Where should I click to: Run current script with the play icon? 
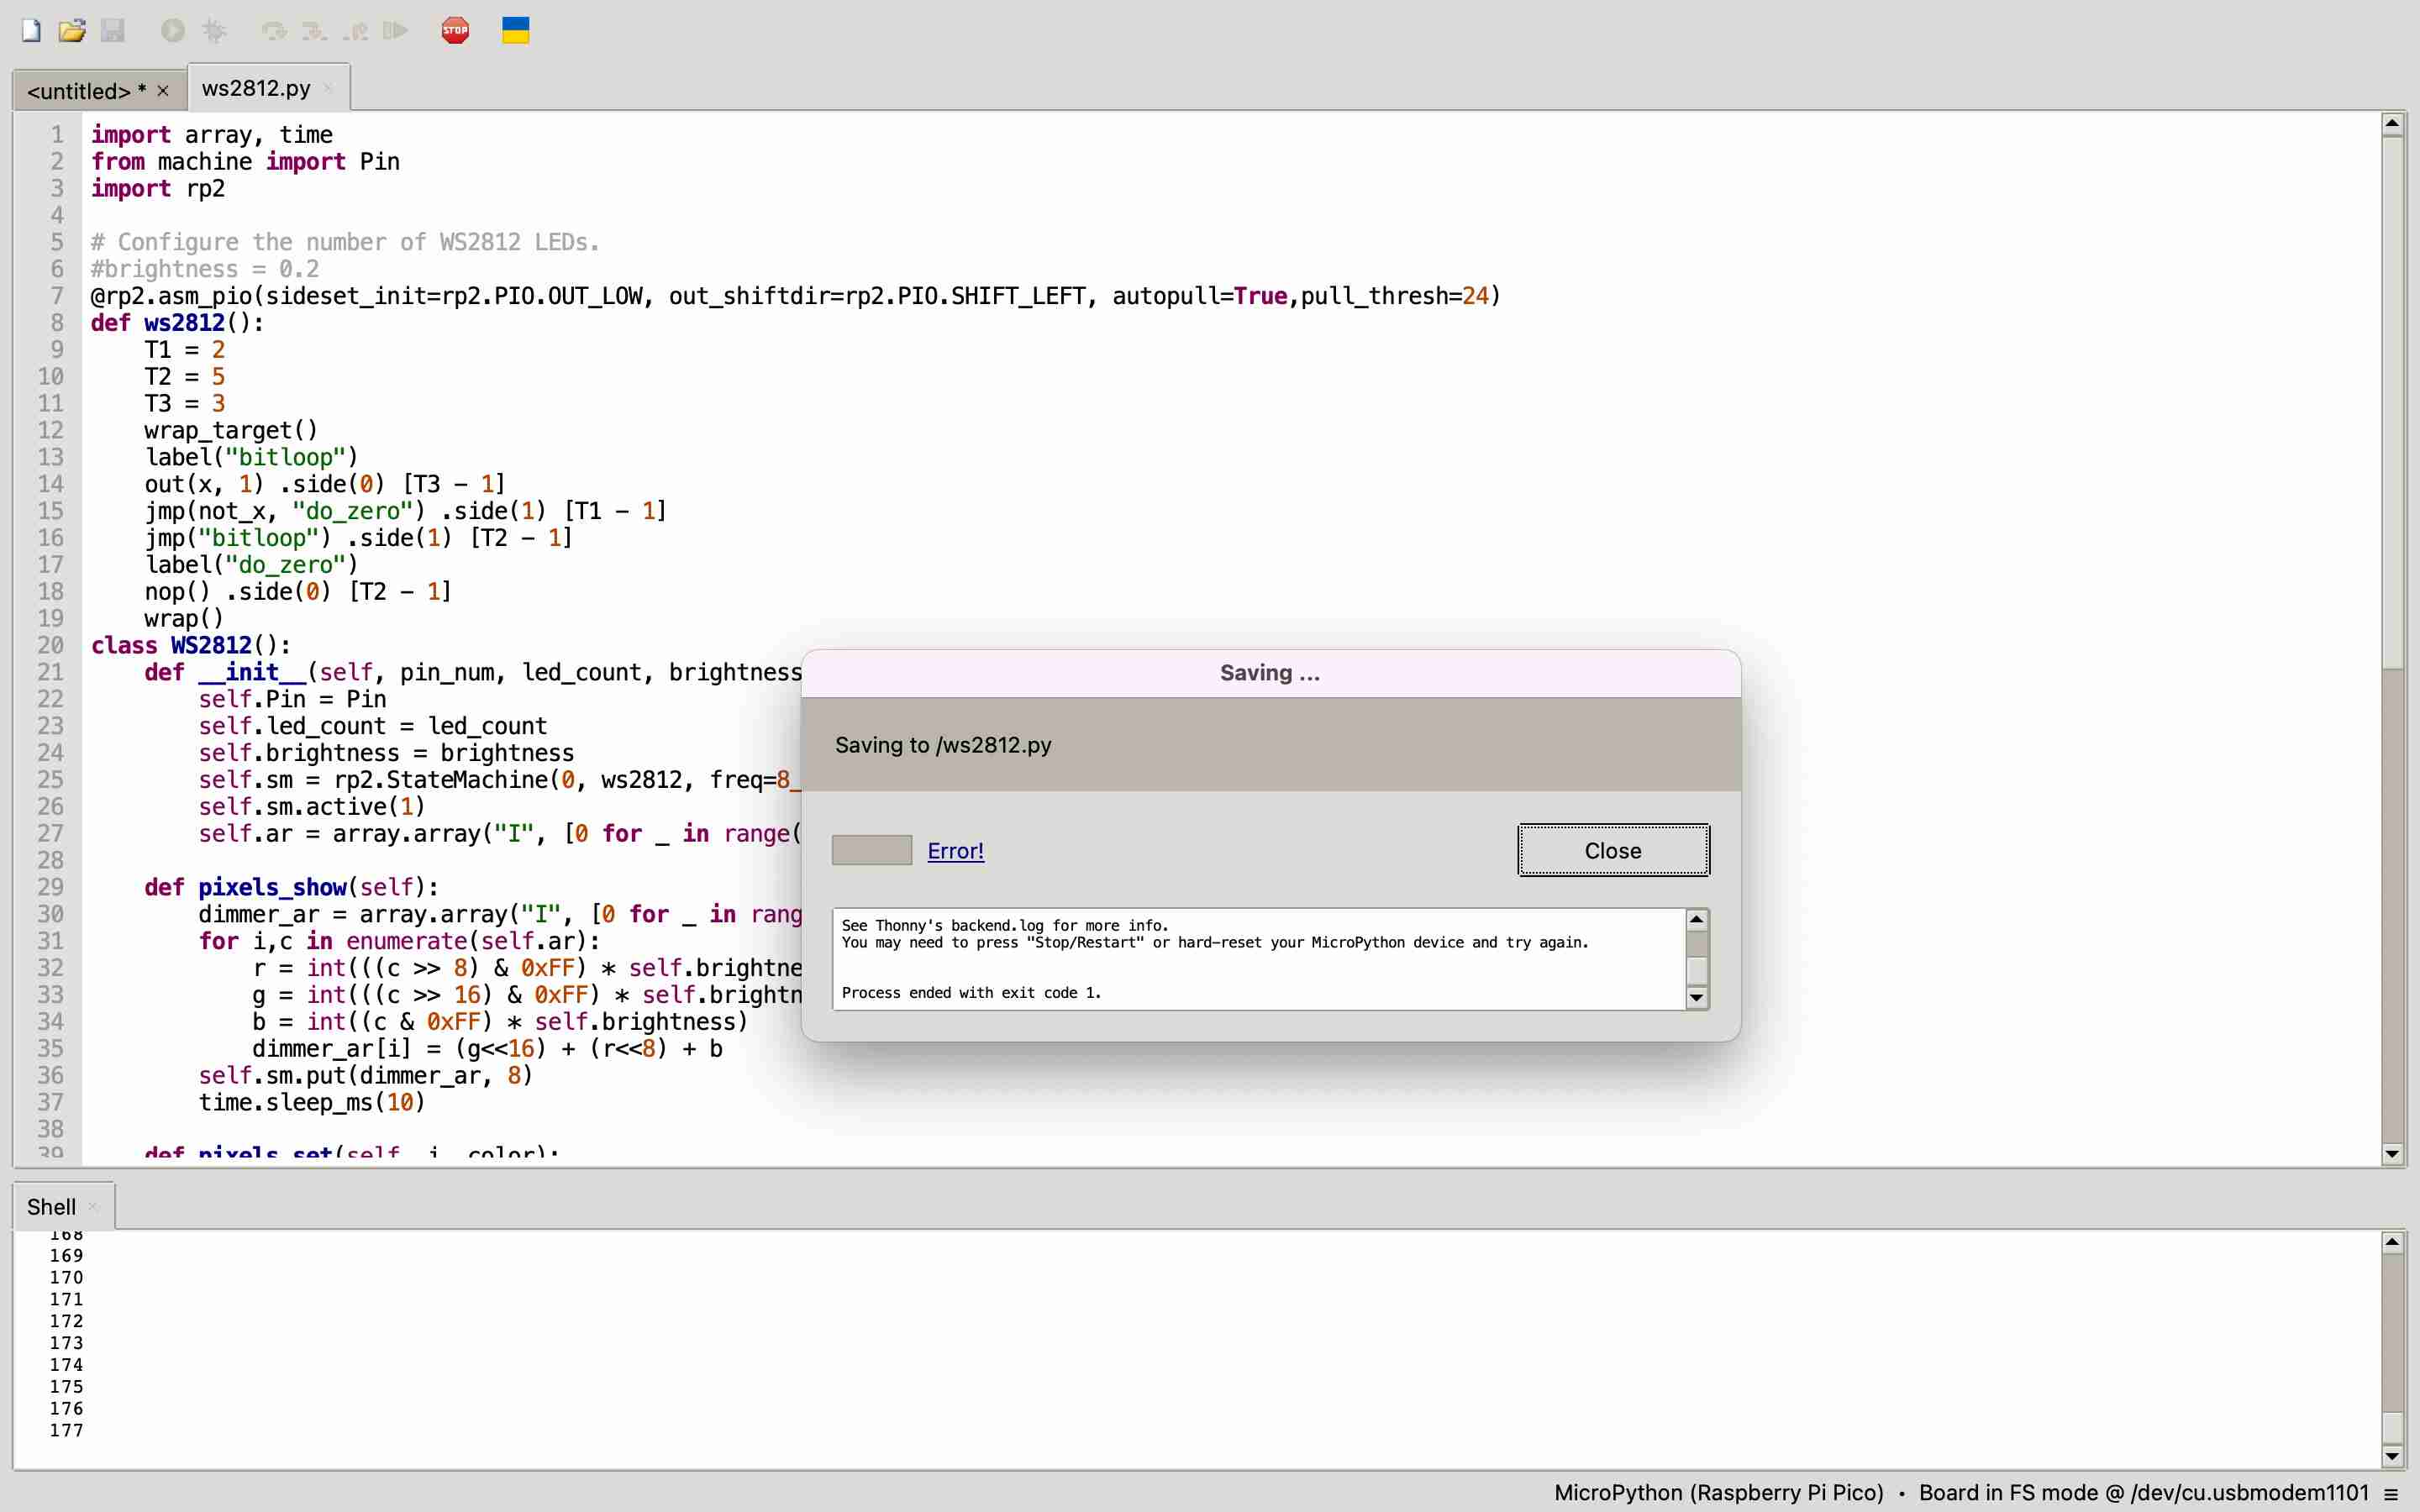click(173, 31)
